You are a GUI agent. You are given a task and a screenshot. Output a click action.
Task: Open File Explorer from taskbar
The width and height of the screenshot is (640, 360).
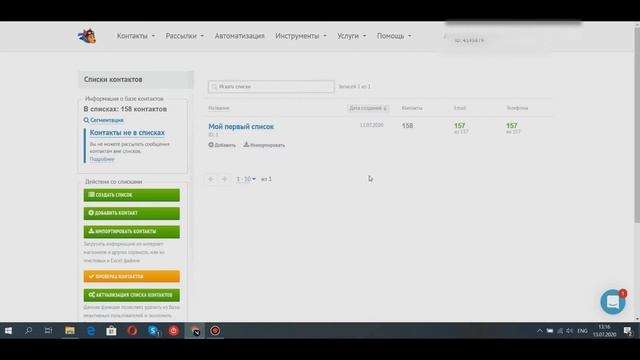(70, 331)
